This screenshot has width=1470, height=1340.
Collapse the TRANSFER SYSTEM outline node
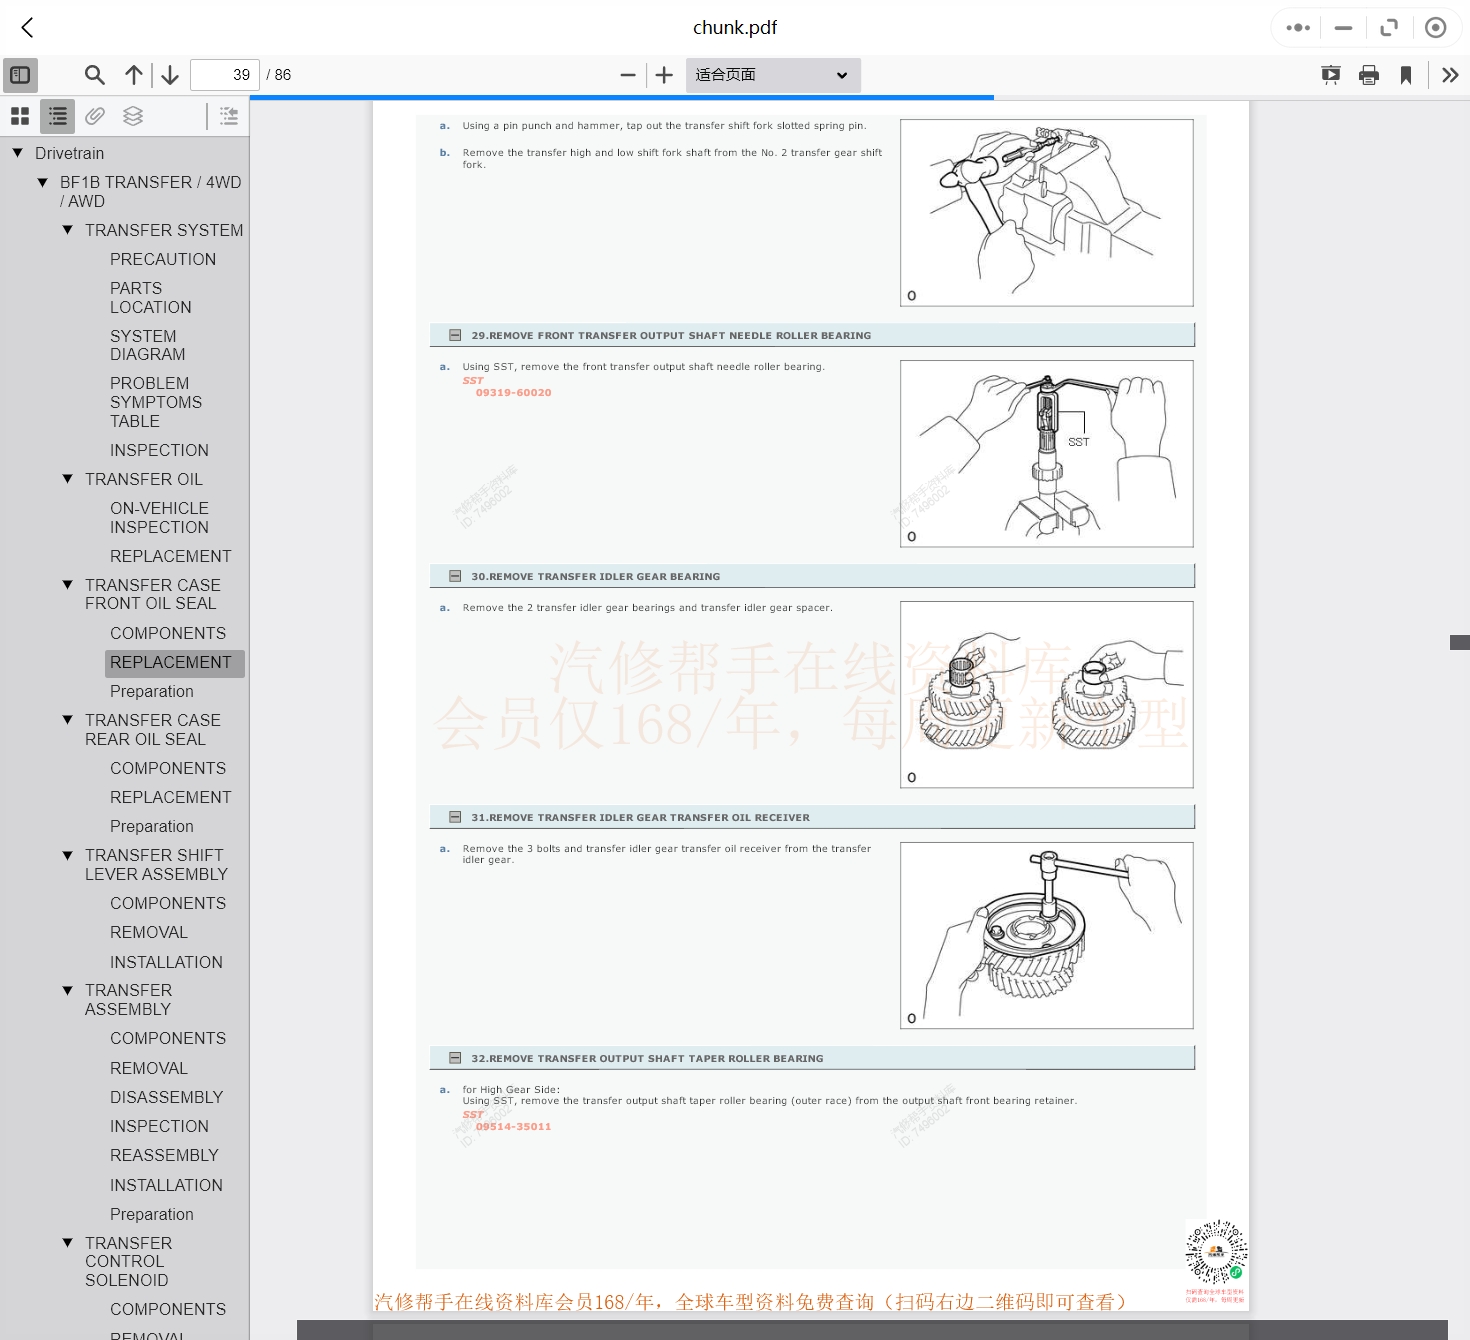click(x=68, y=230)
